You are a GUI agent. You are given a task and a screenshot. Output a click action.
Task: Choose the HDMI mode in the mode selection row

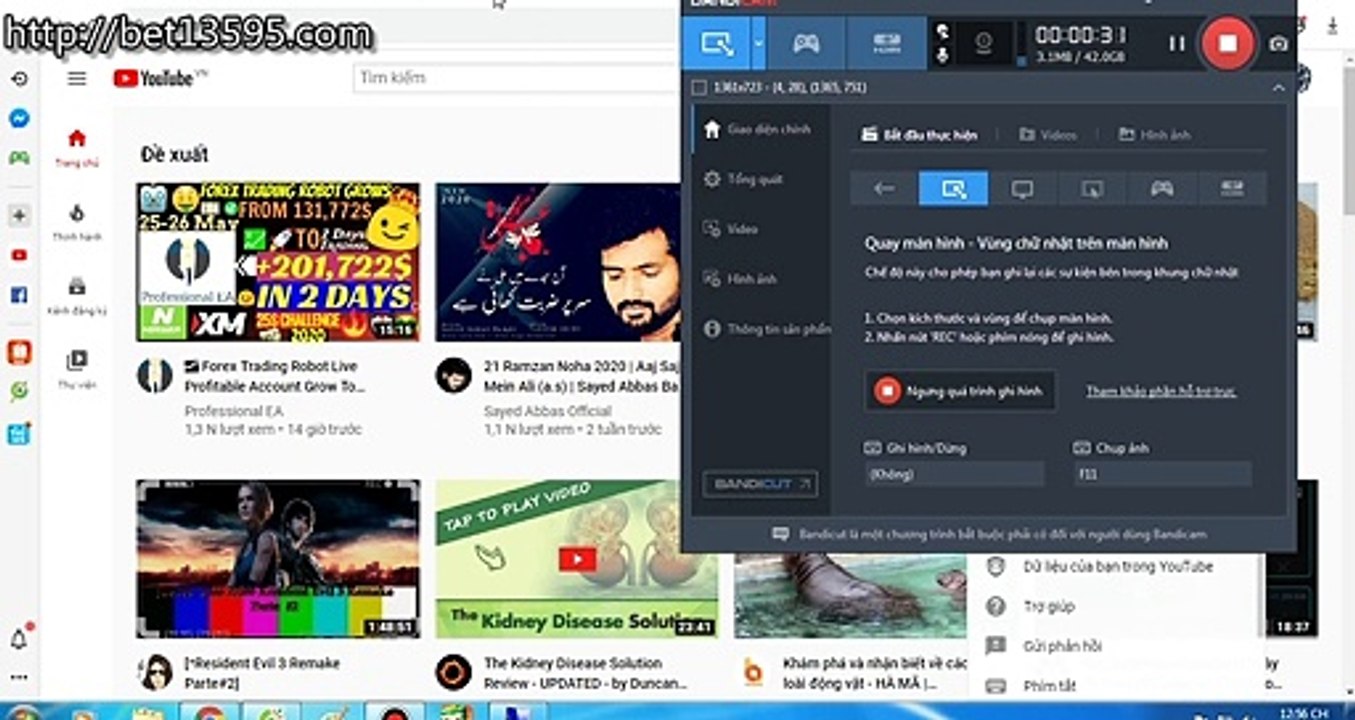(1232, 188)
